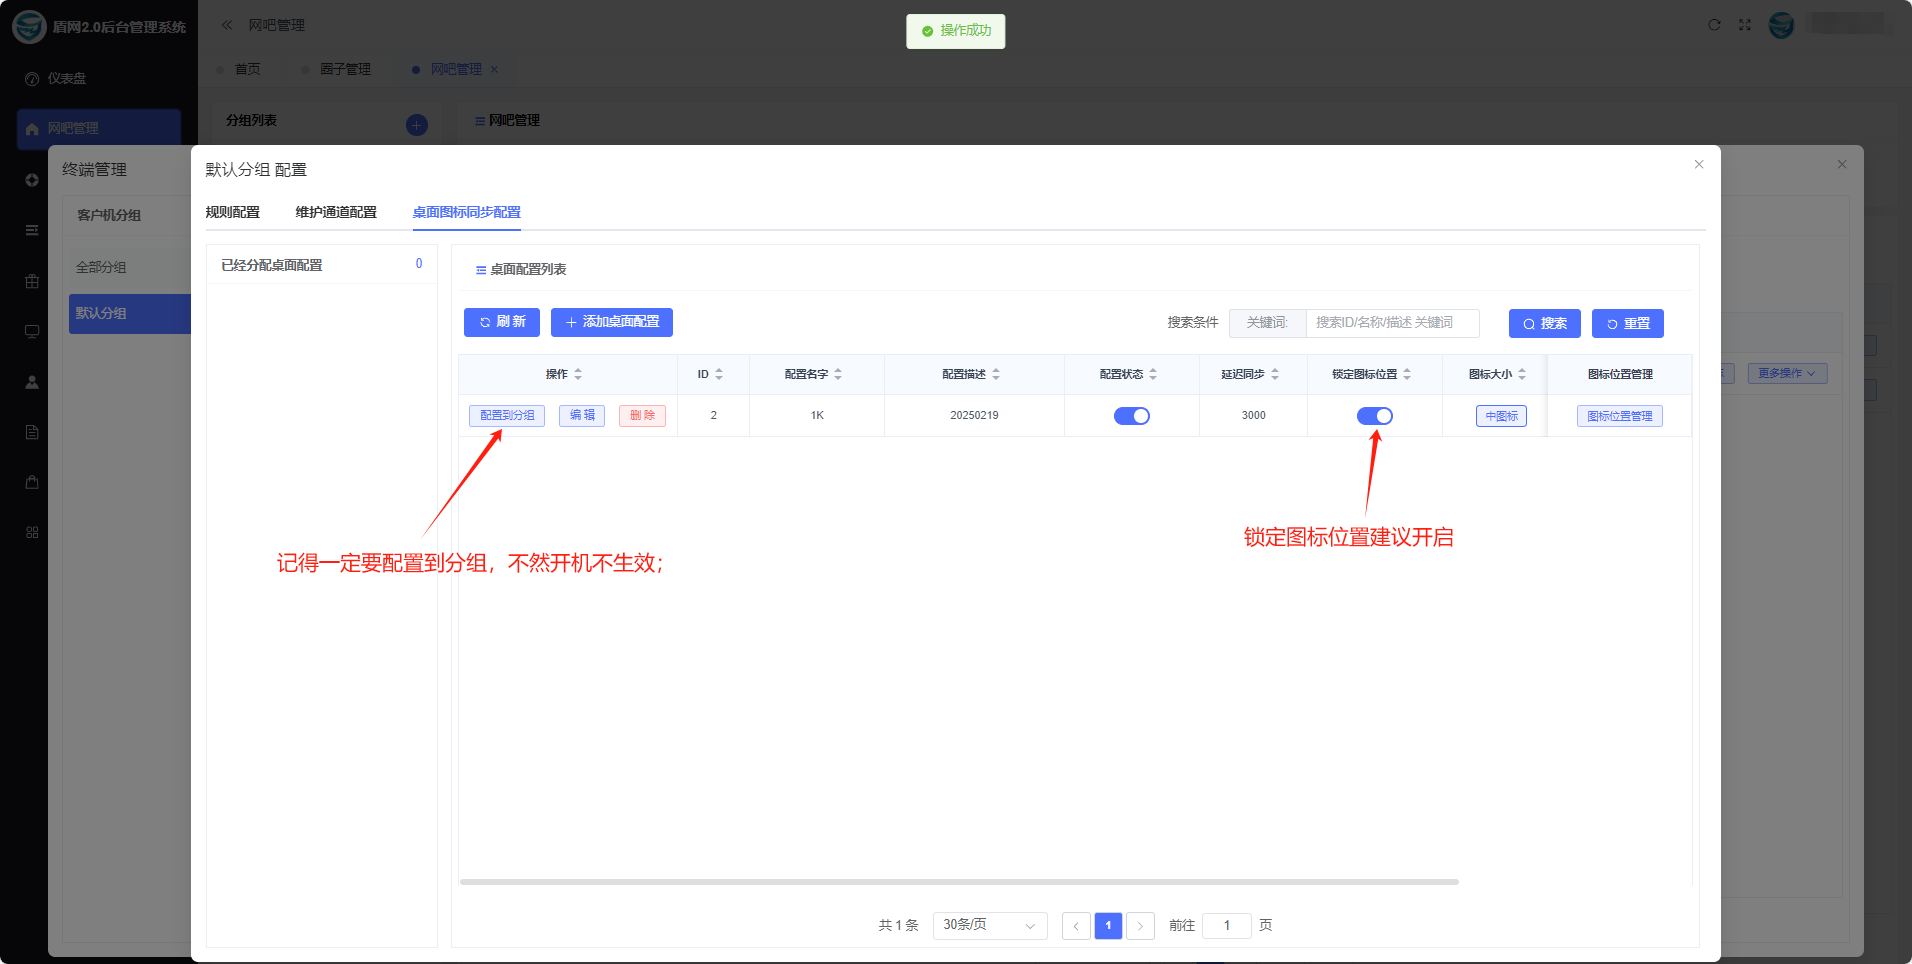Click the user avatar icon

[1781, 25]
